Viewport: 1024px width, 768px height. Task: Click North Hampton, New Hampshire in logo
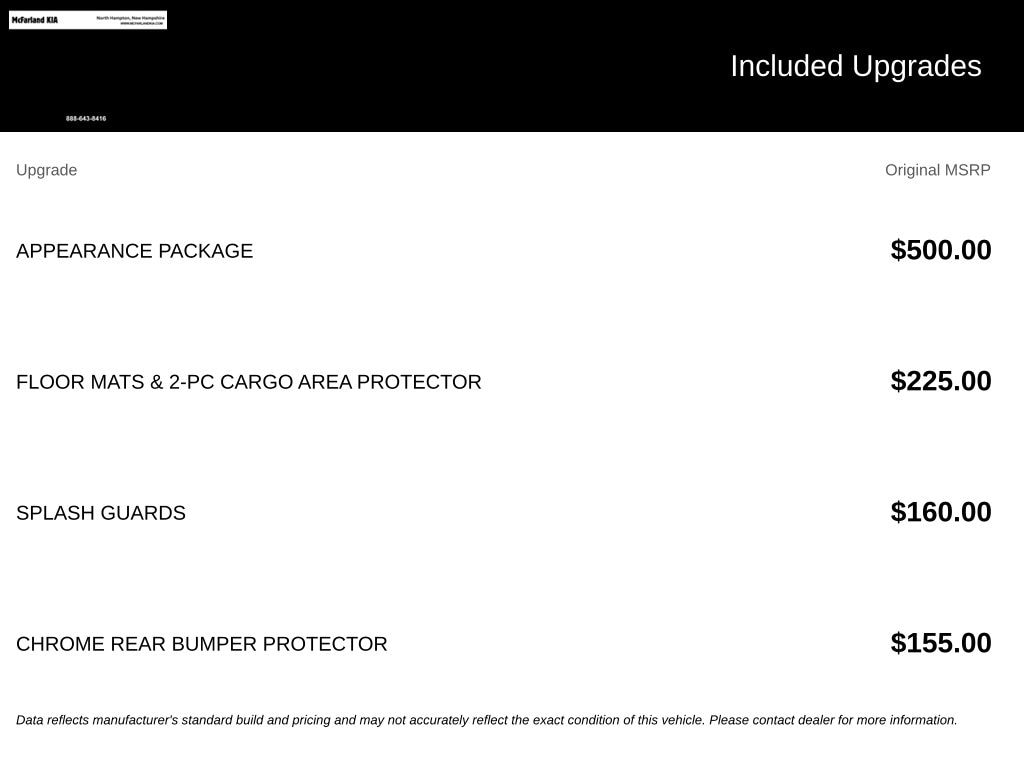(x=131, y=18)
